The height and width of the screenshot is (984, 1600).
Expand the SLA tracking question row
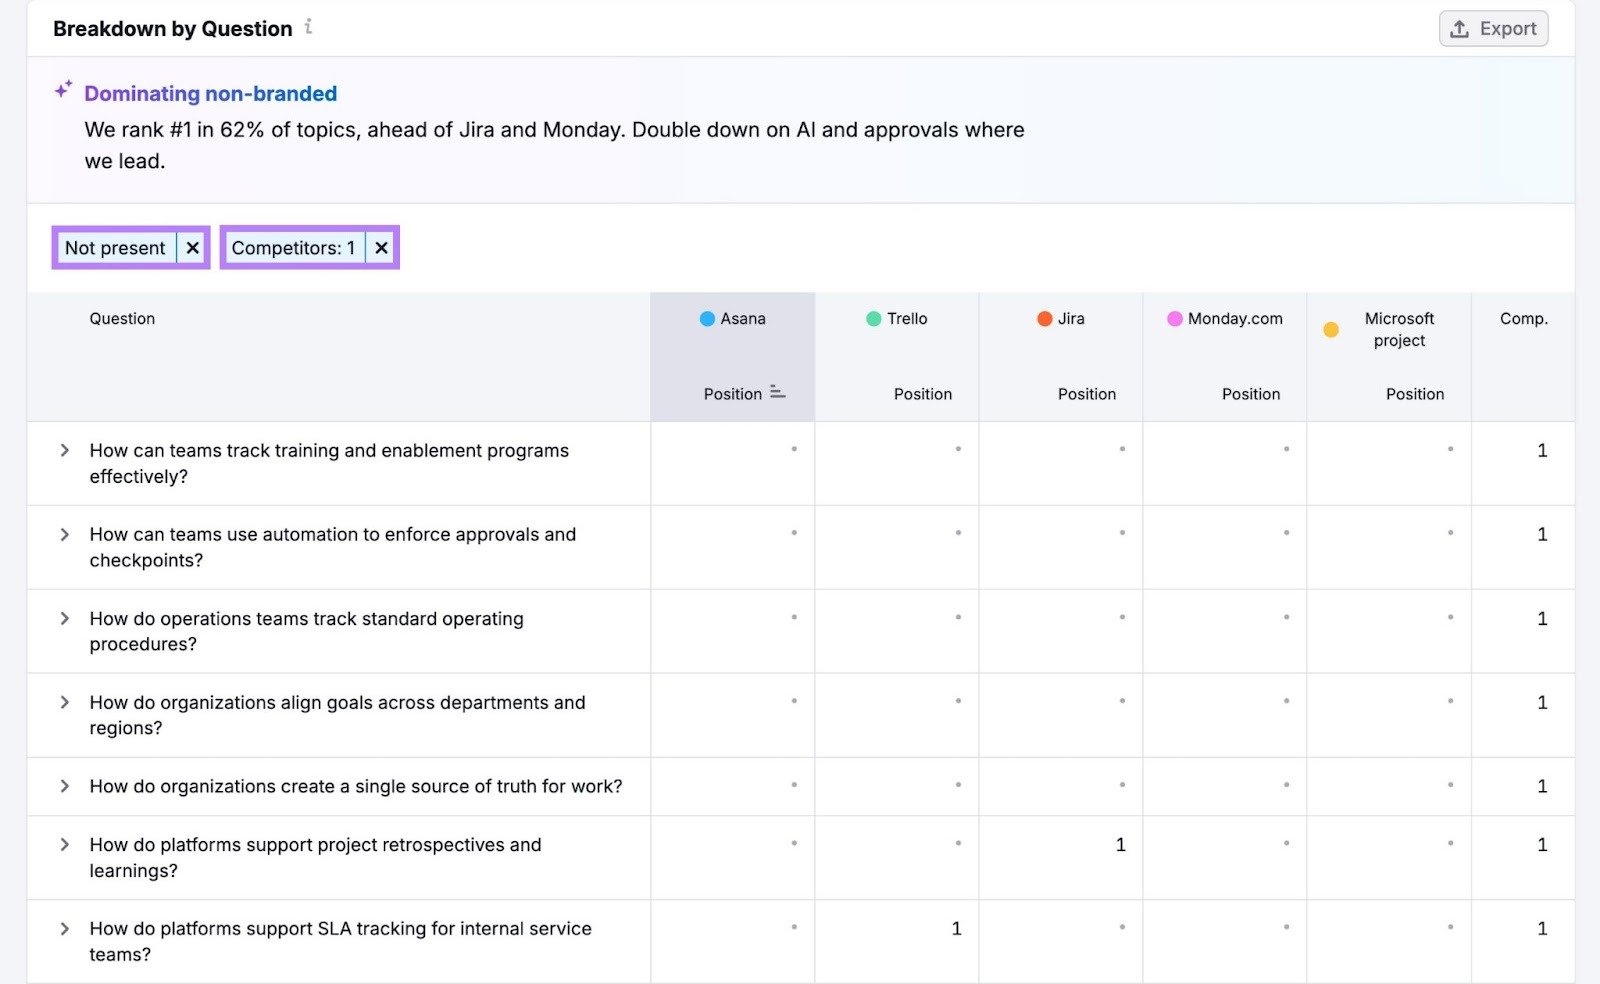[63, 928]
